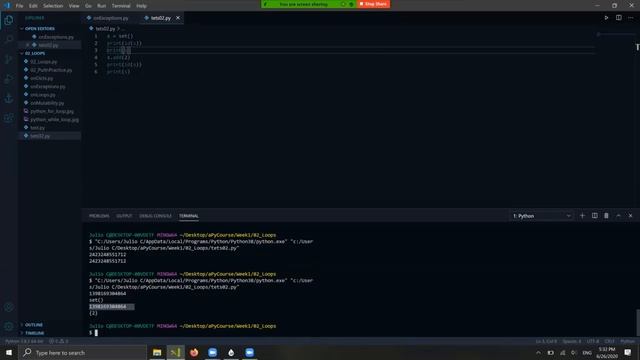Close the terminal panel
Screen dimensions: 640x360
click(630, 216)
